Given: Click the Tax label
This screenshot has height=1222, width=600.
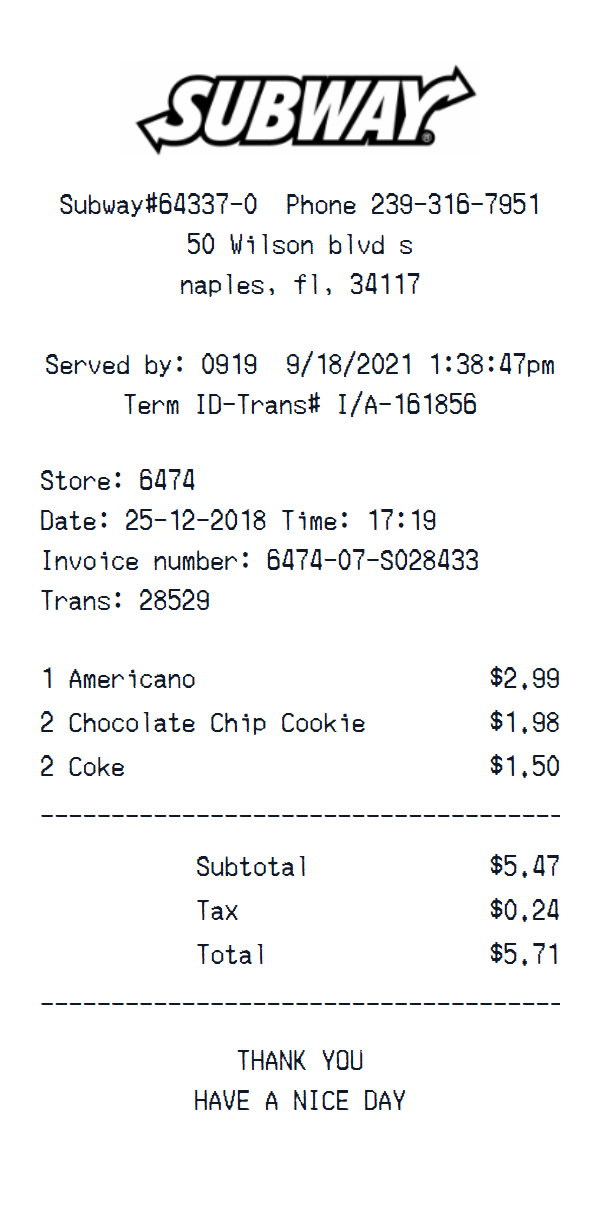Looking at the screenshot, I should [x=217, y=911].
